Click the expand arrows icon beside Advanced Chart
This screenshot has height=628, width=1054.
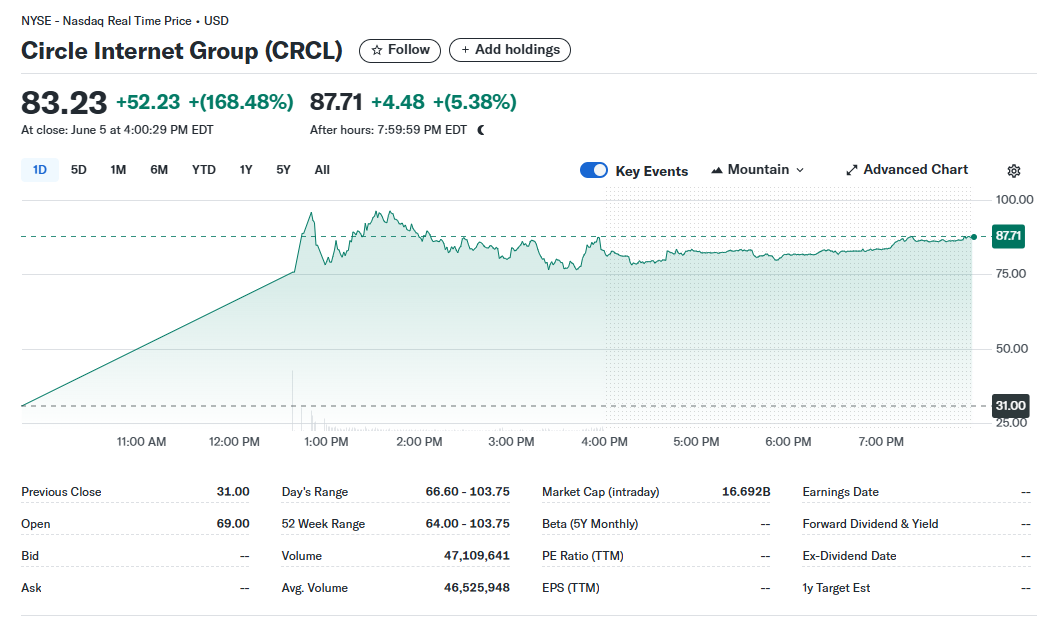click(x=852, y=170)
